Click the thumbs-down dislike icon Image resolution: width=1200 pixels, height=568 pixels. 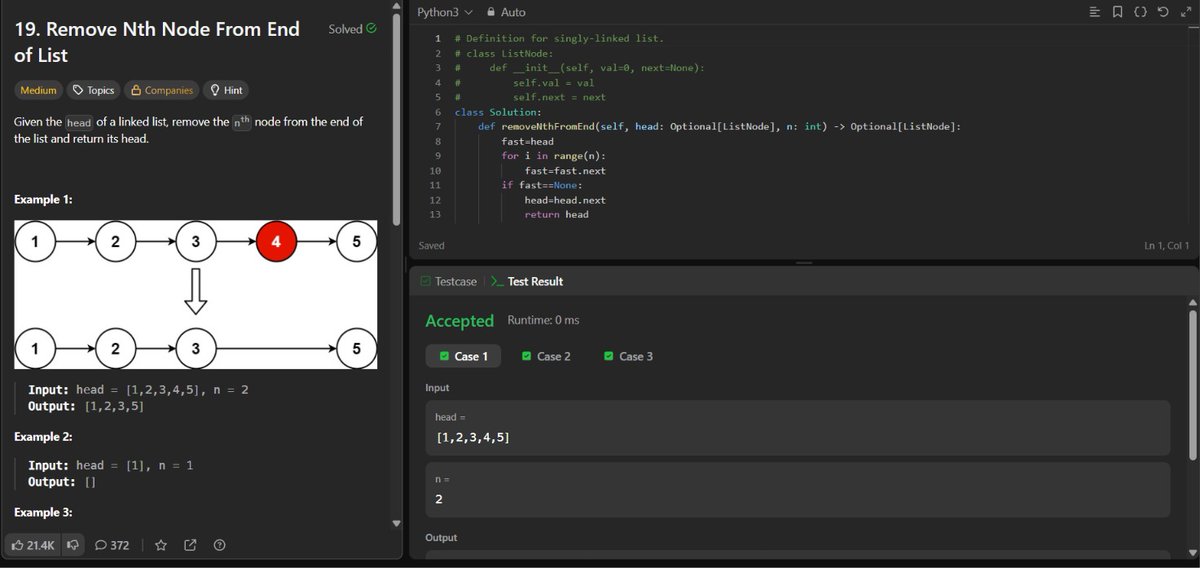(x=74, y=545)
